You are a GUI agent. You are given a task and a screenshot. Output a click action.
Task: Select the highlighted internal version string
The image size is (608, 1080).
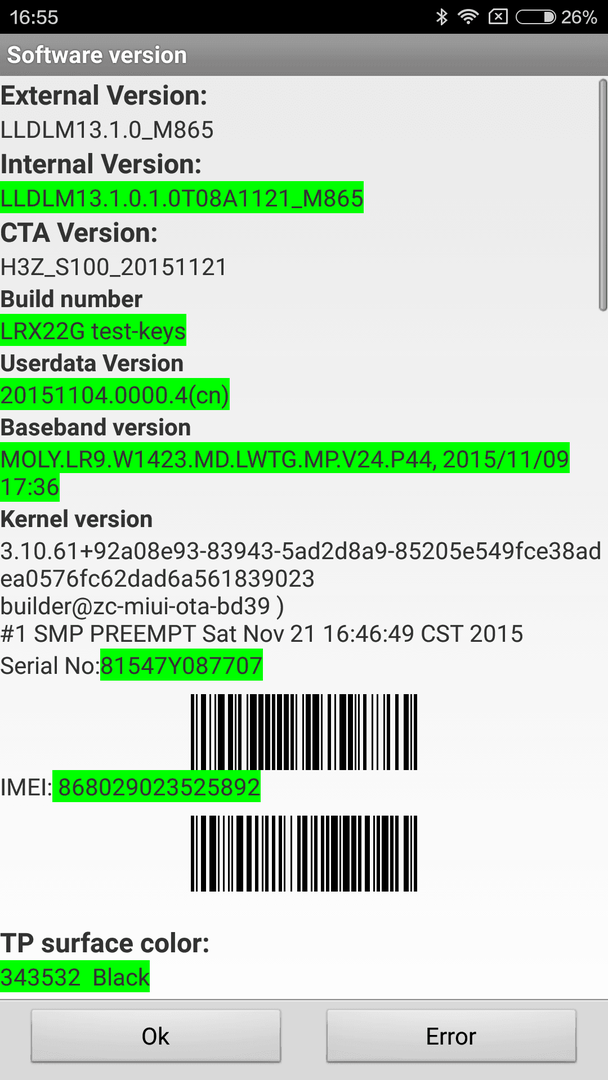coord(182,198)
